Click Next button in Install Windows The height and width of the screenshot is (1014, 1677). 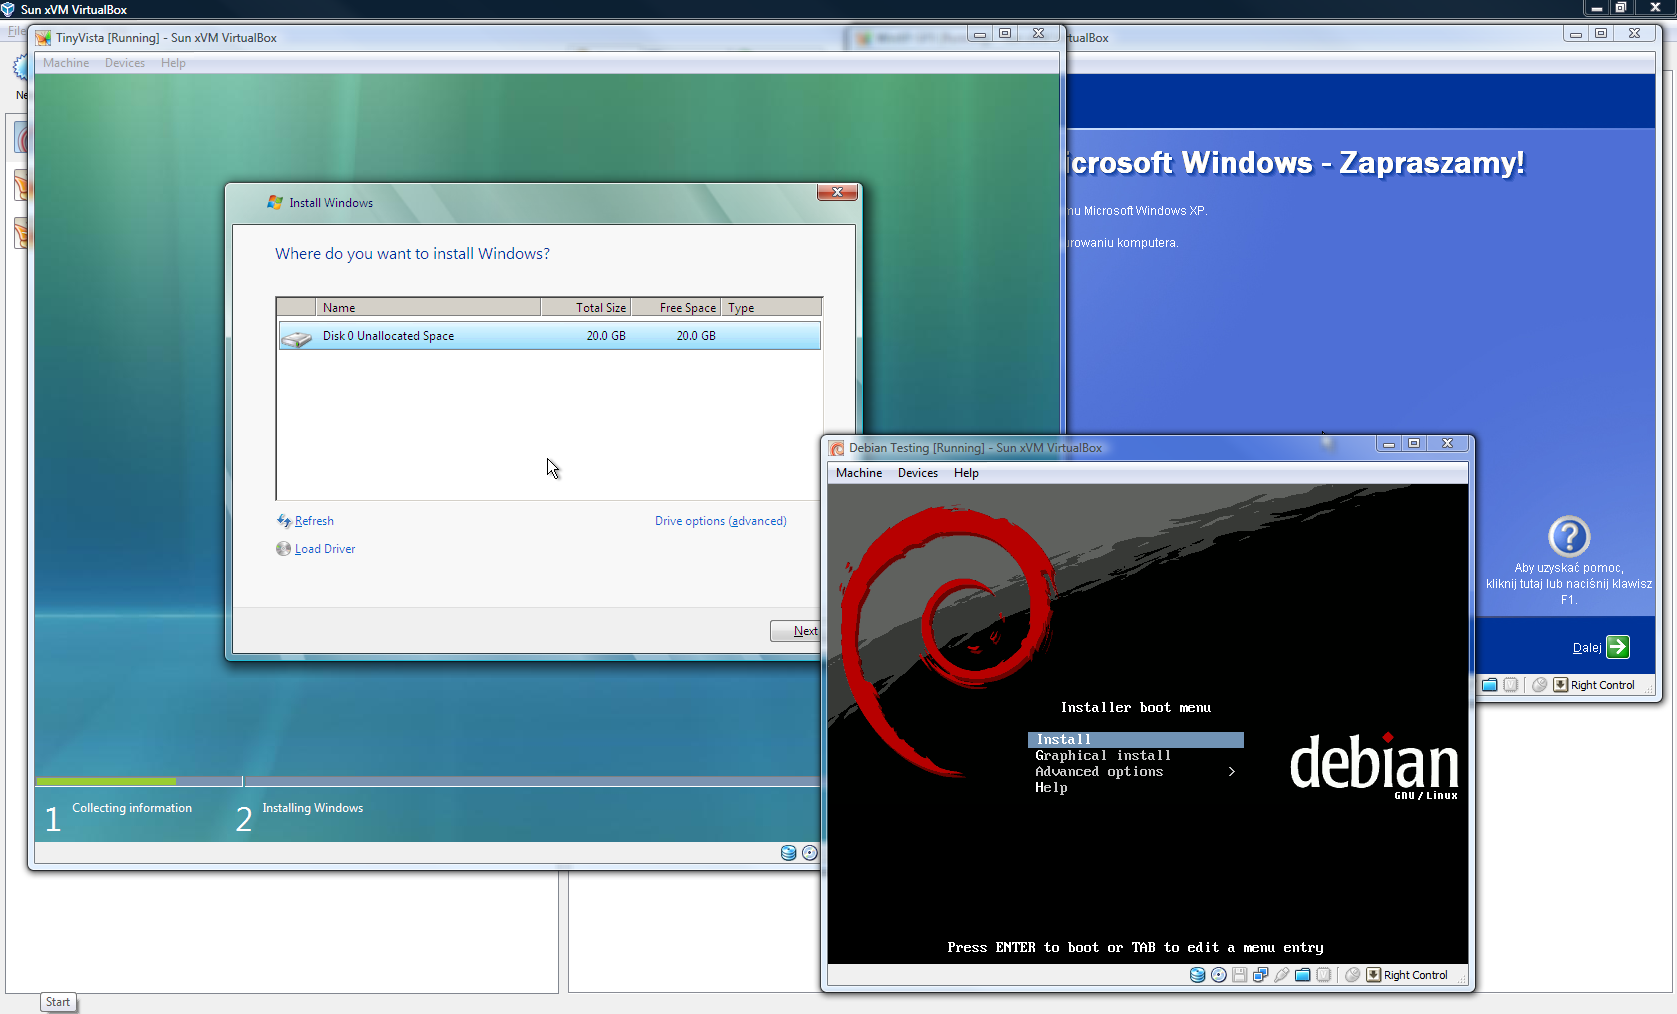tap(796, 631)
